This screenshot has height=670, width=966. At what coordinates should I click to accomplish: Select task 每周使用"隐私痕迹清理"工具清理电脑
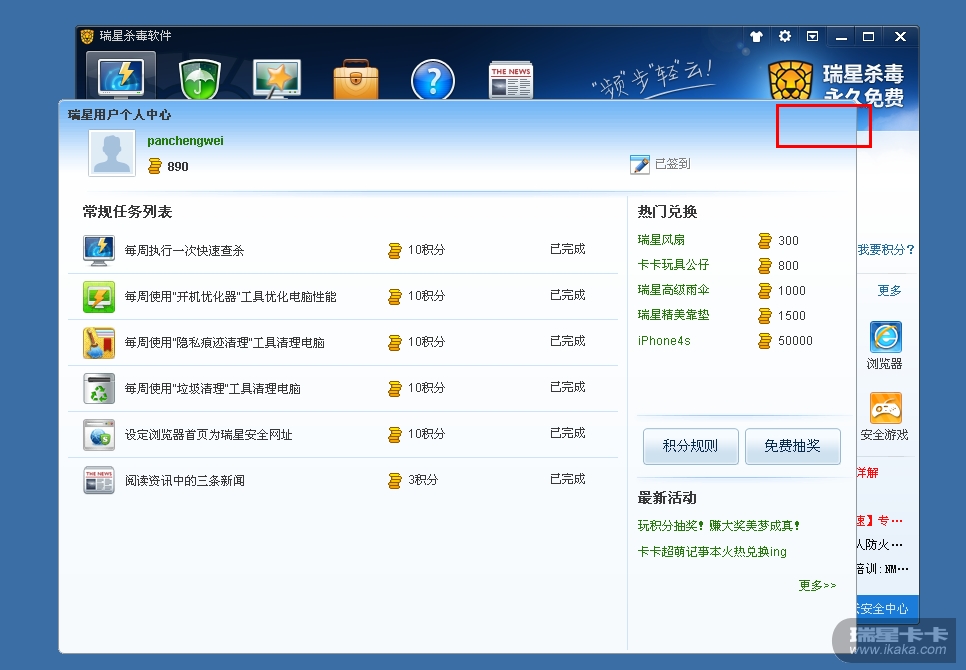pos(224,342)
